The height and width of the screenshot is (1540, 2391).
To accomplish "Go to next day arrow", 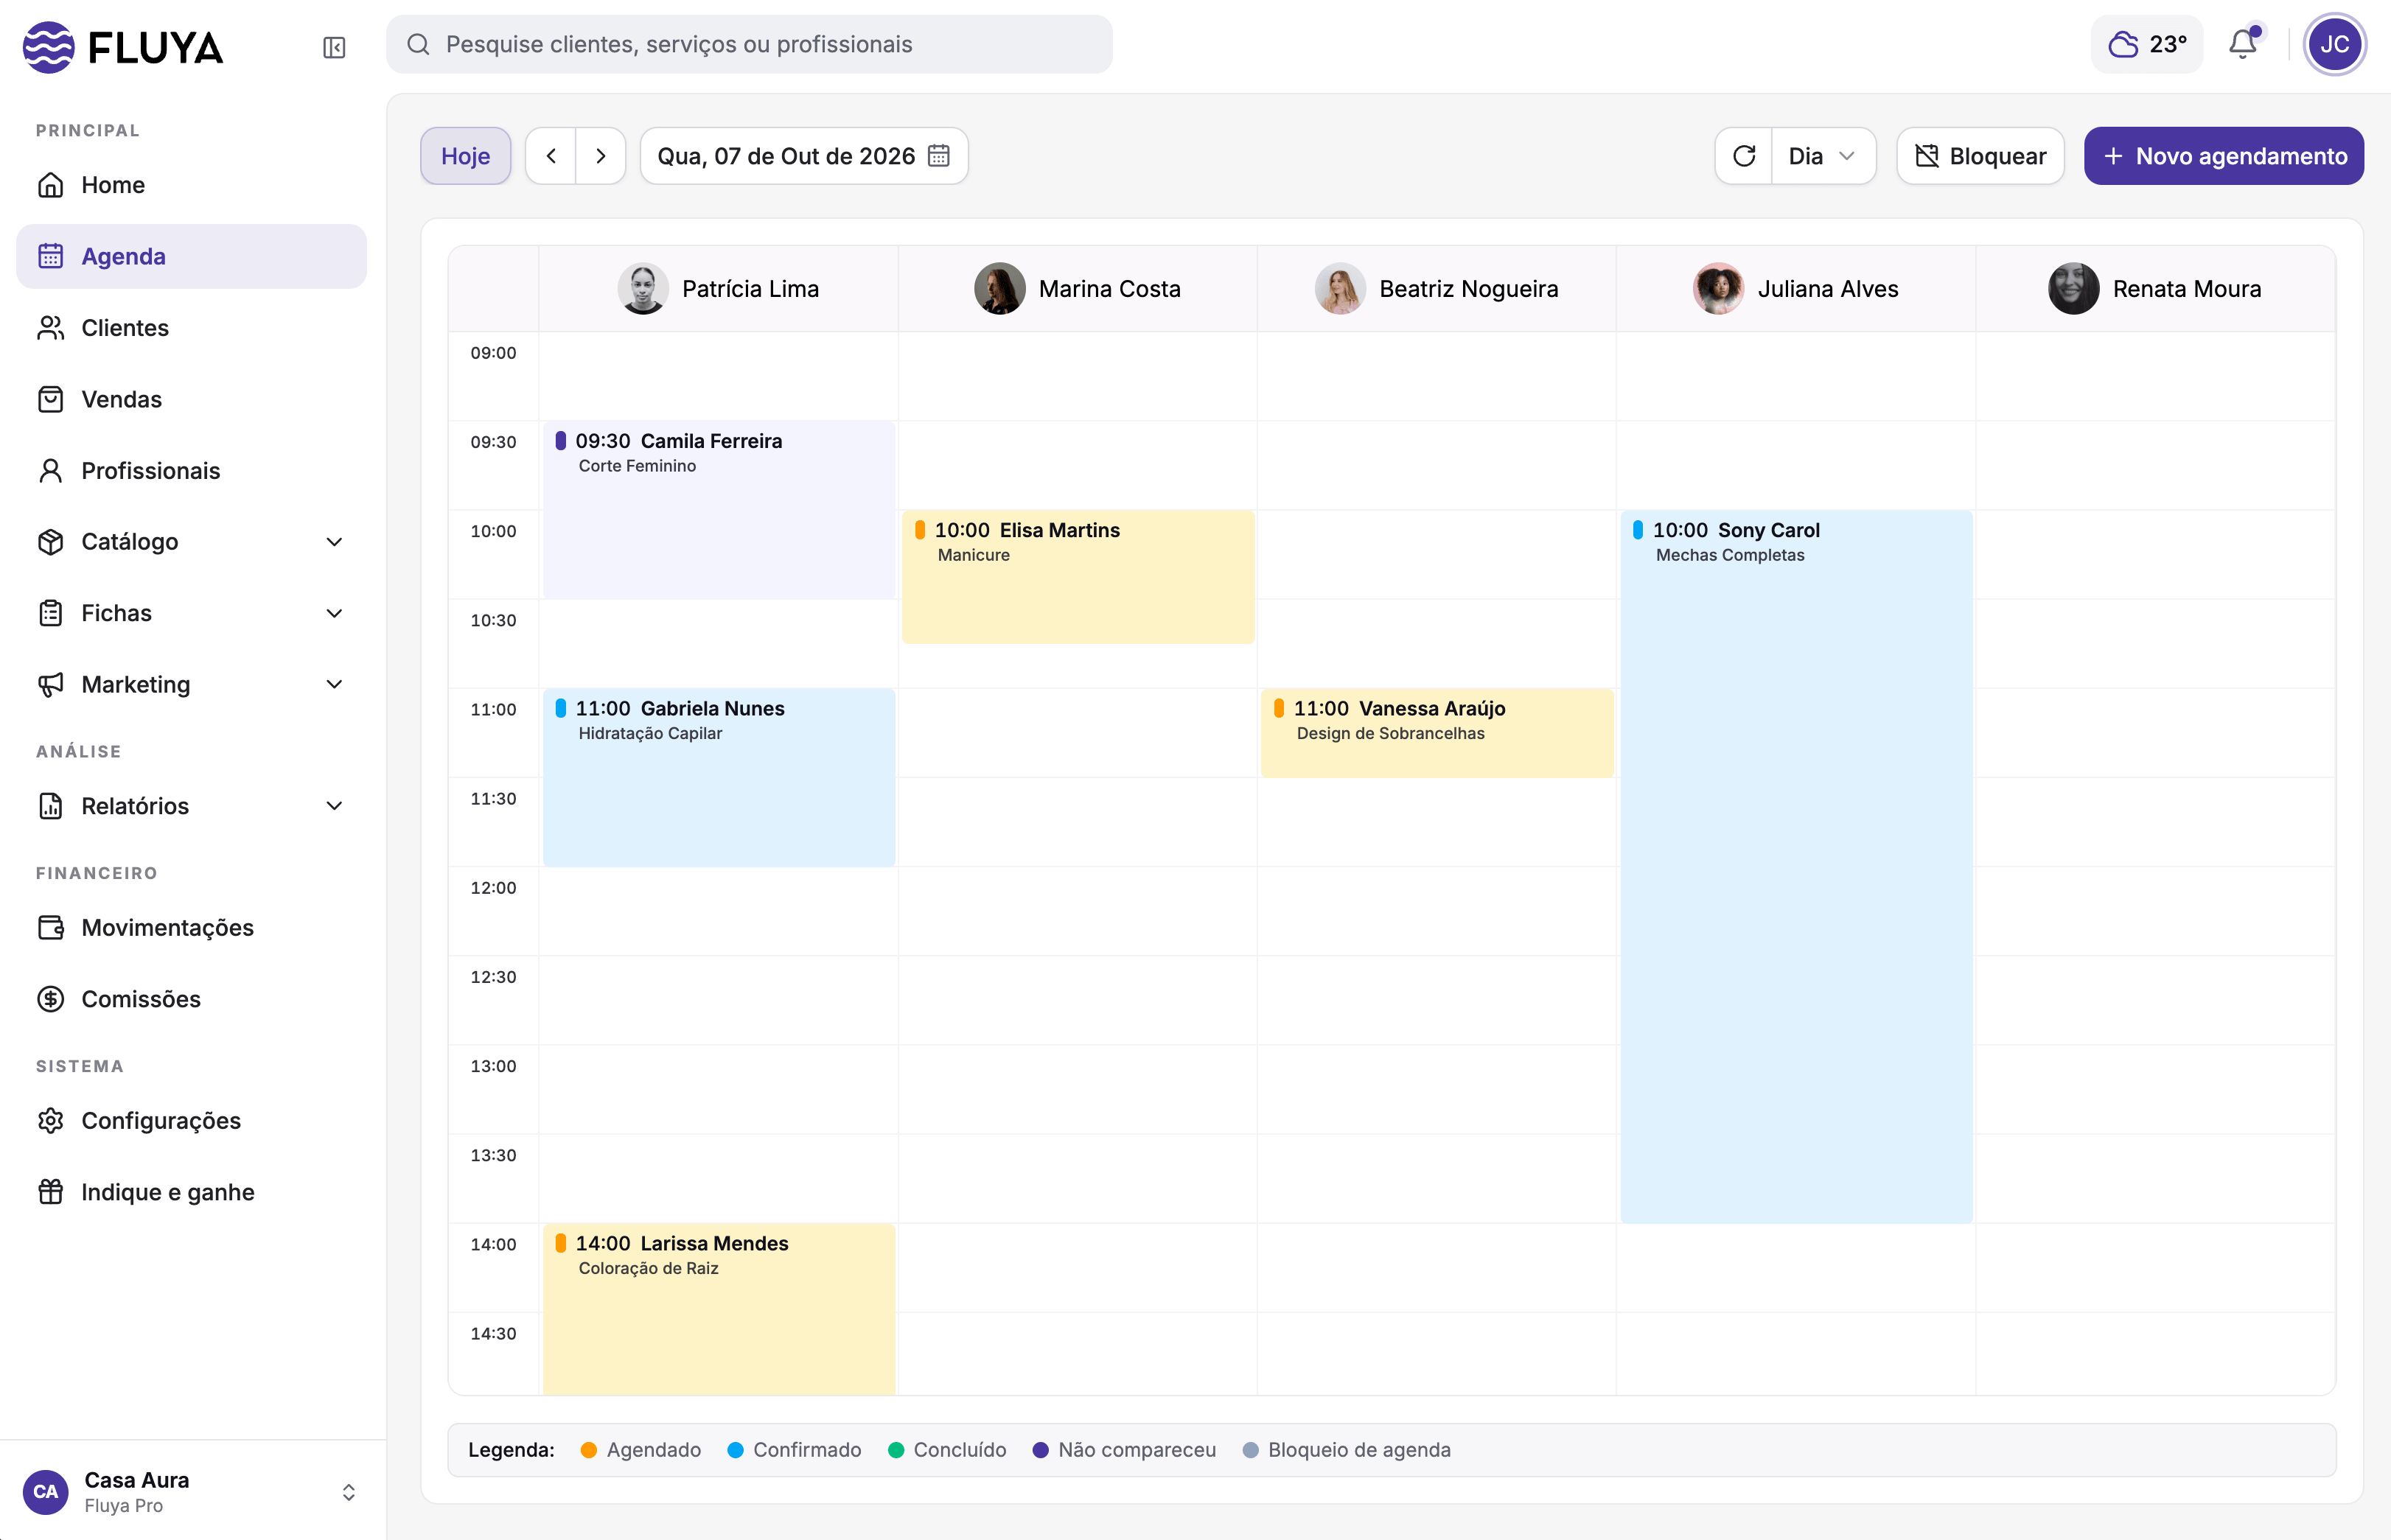I will point(601,156).
